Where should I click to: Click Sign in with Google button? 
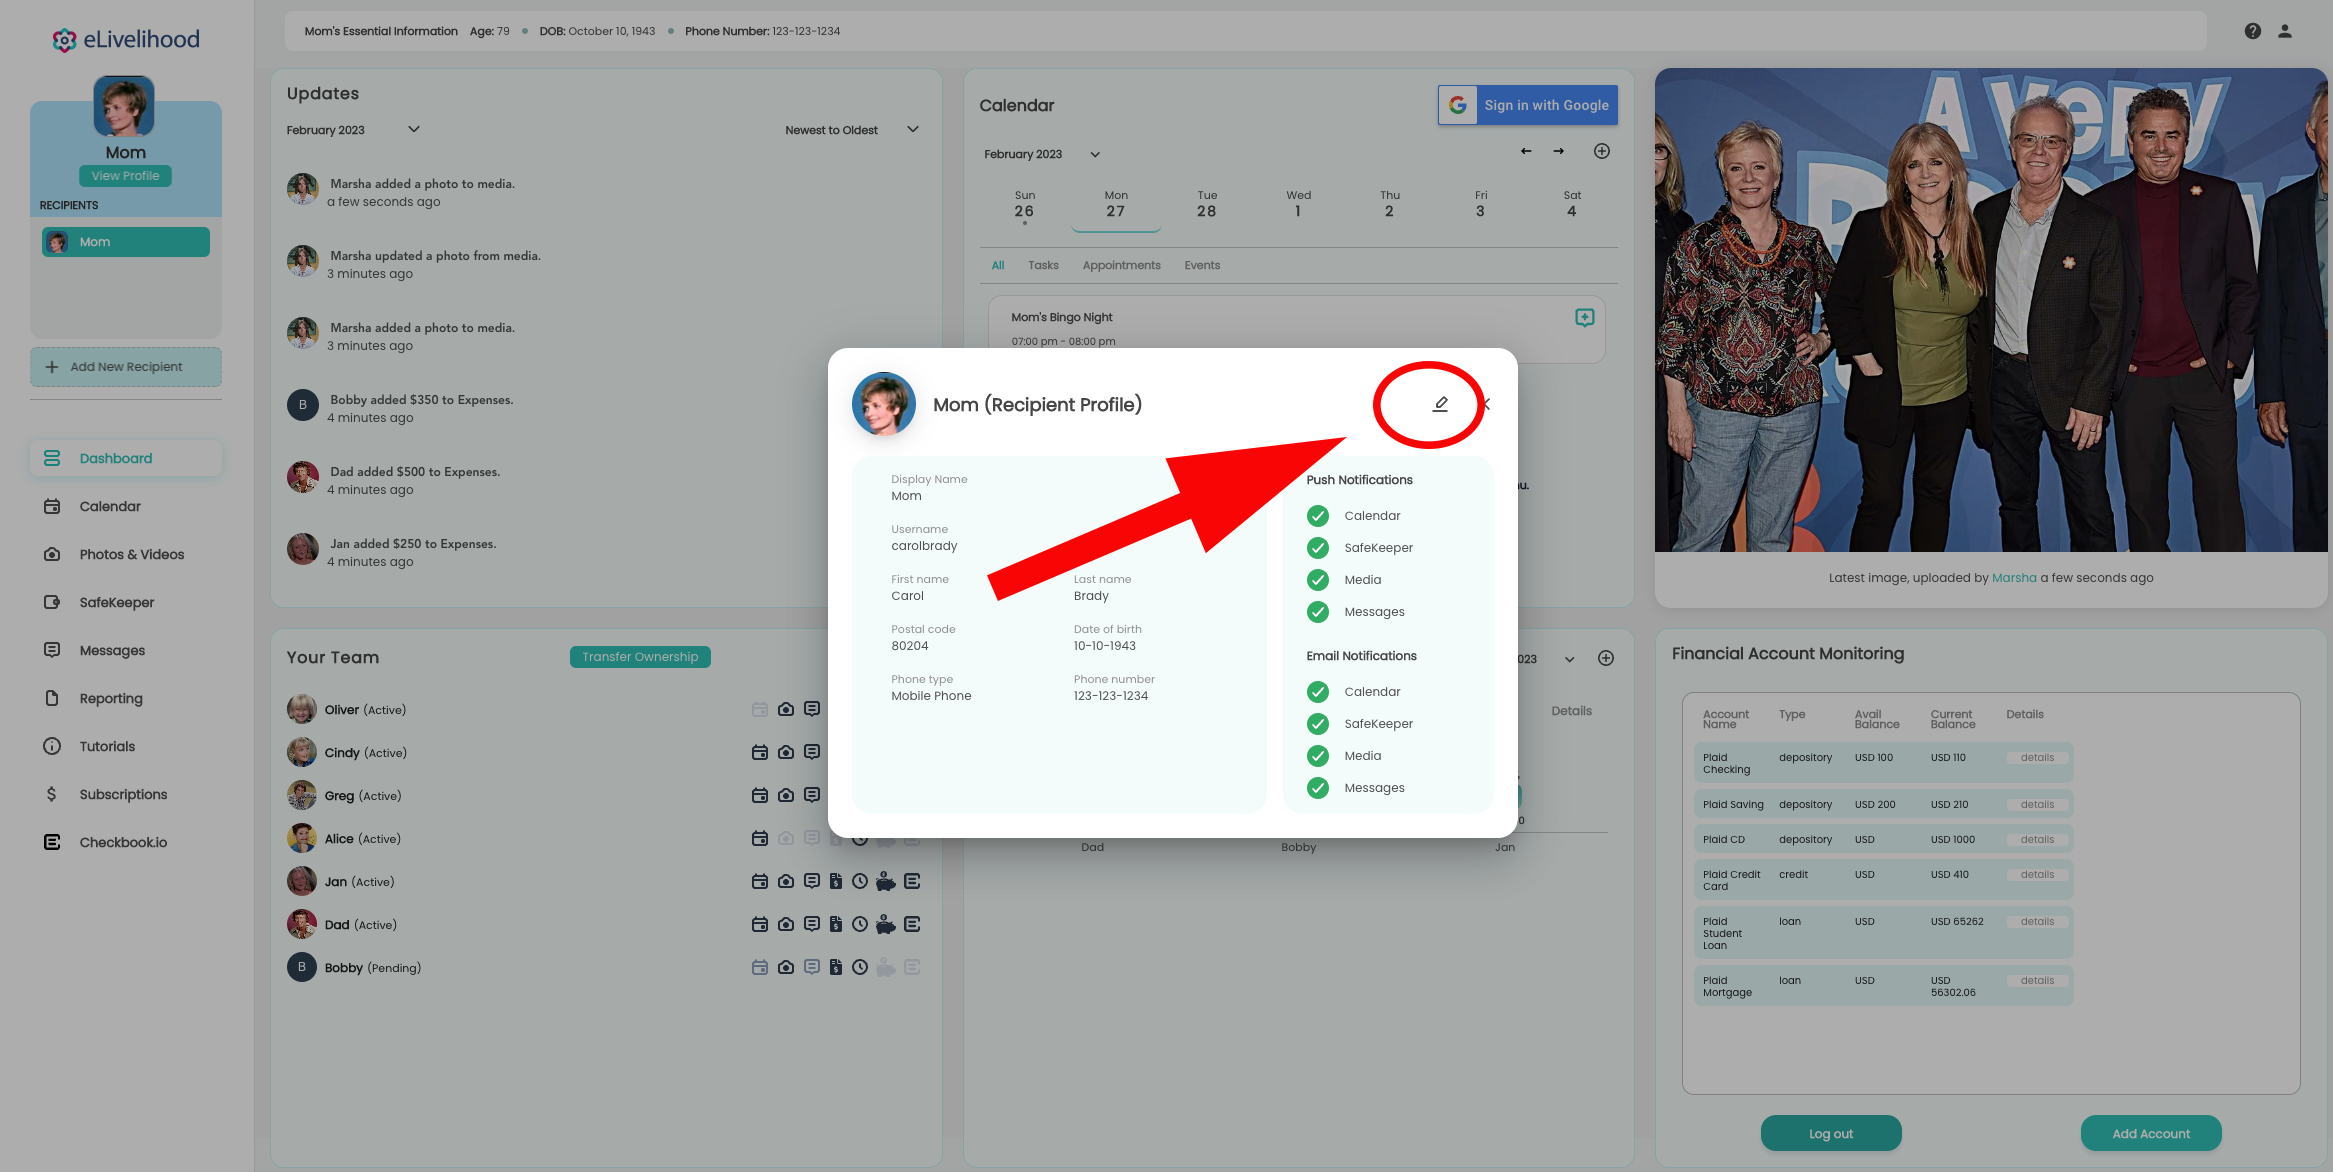click(1527, 105)
